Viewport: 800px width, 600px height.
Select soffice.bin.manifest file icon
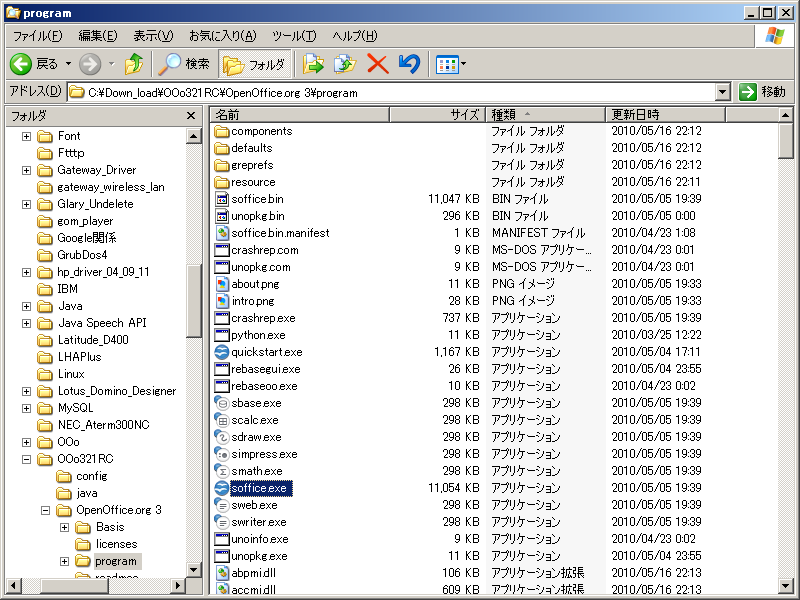pos(221,233)
